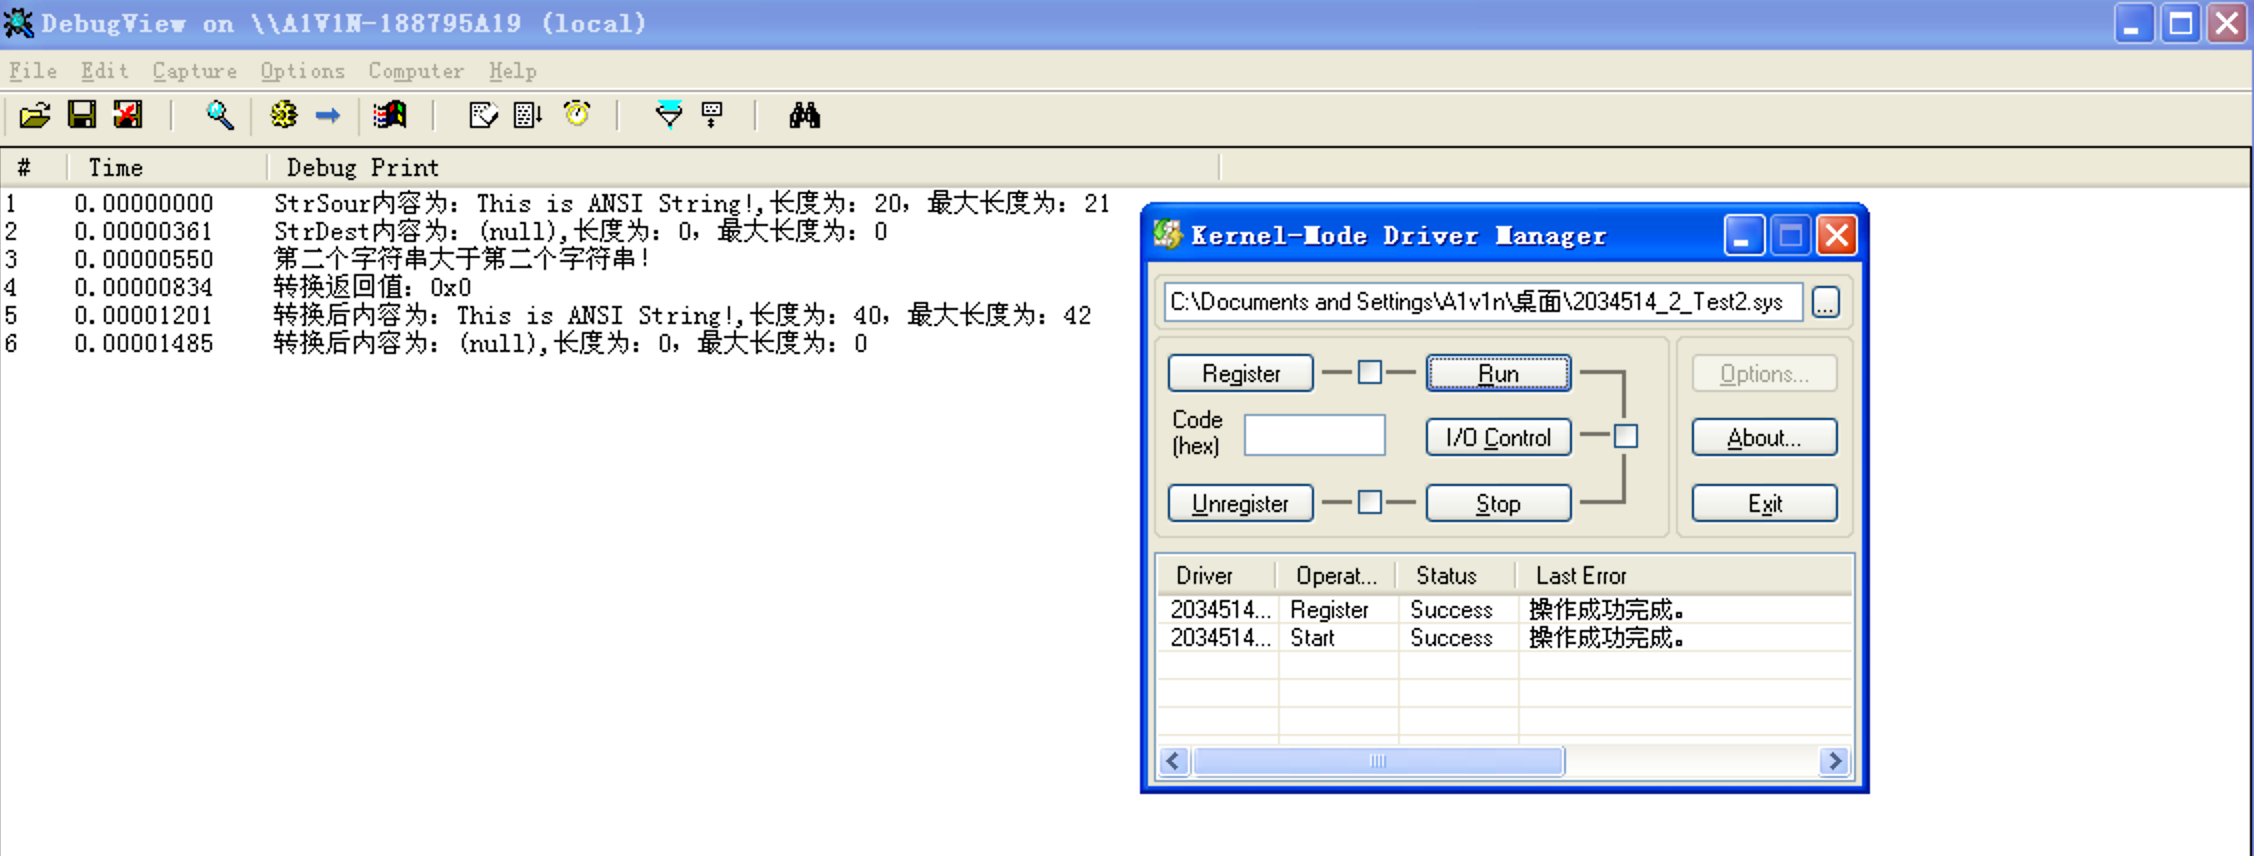Toggle the checkbox right of I/O Control
The image size is (2254, 856).
coord(1626,436)
